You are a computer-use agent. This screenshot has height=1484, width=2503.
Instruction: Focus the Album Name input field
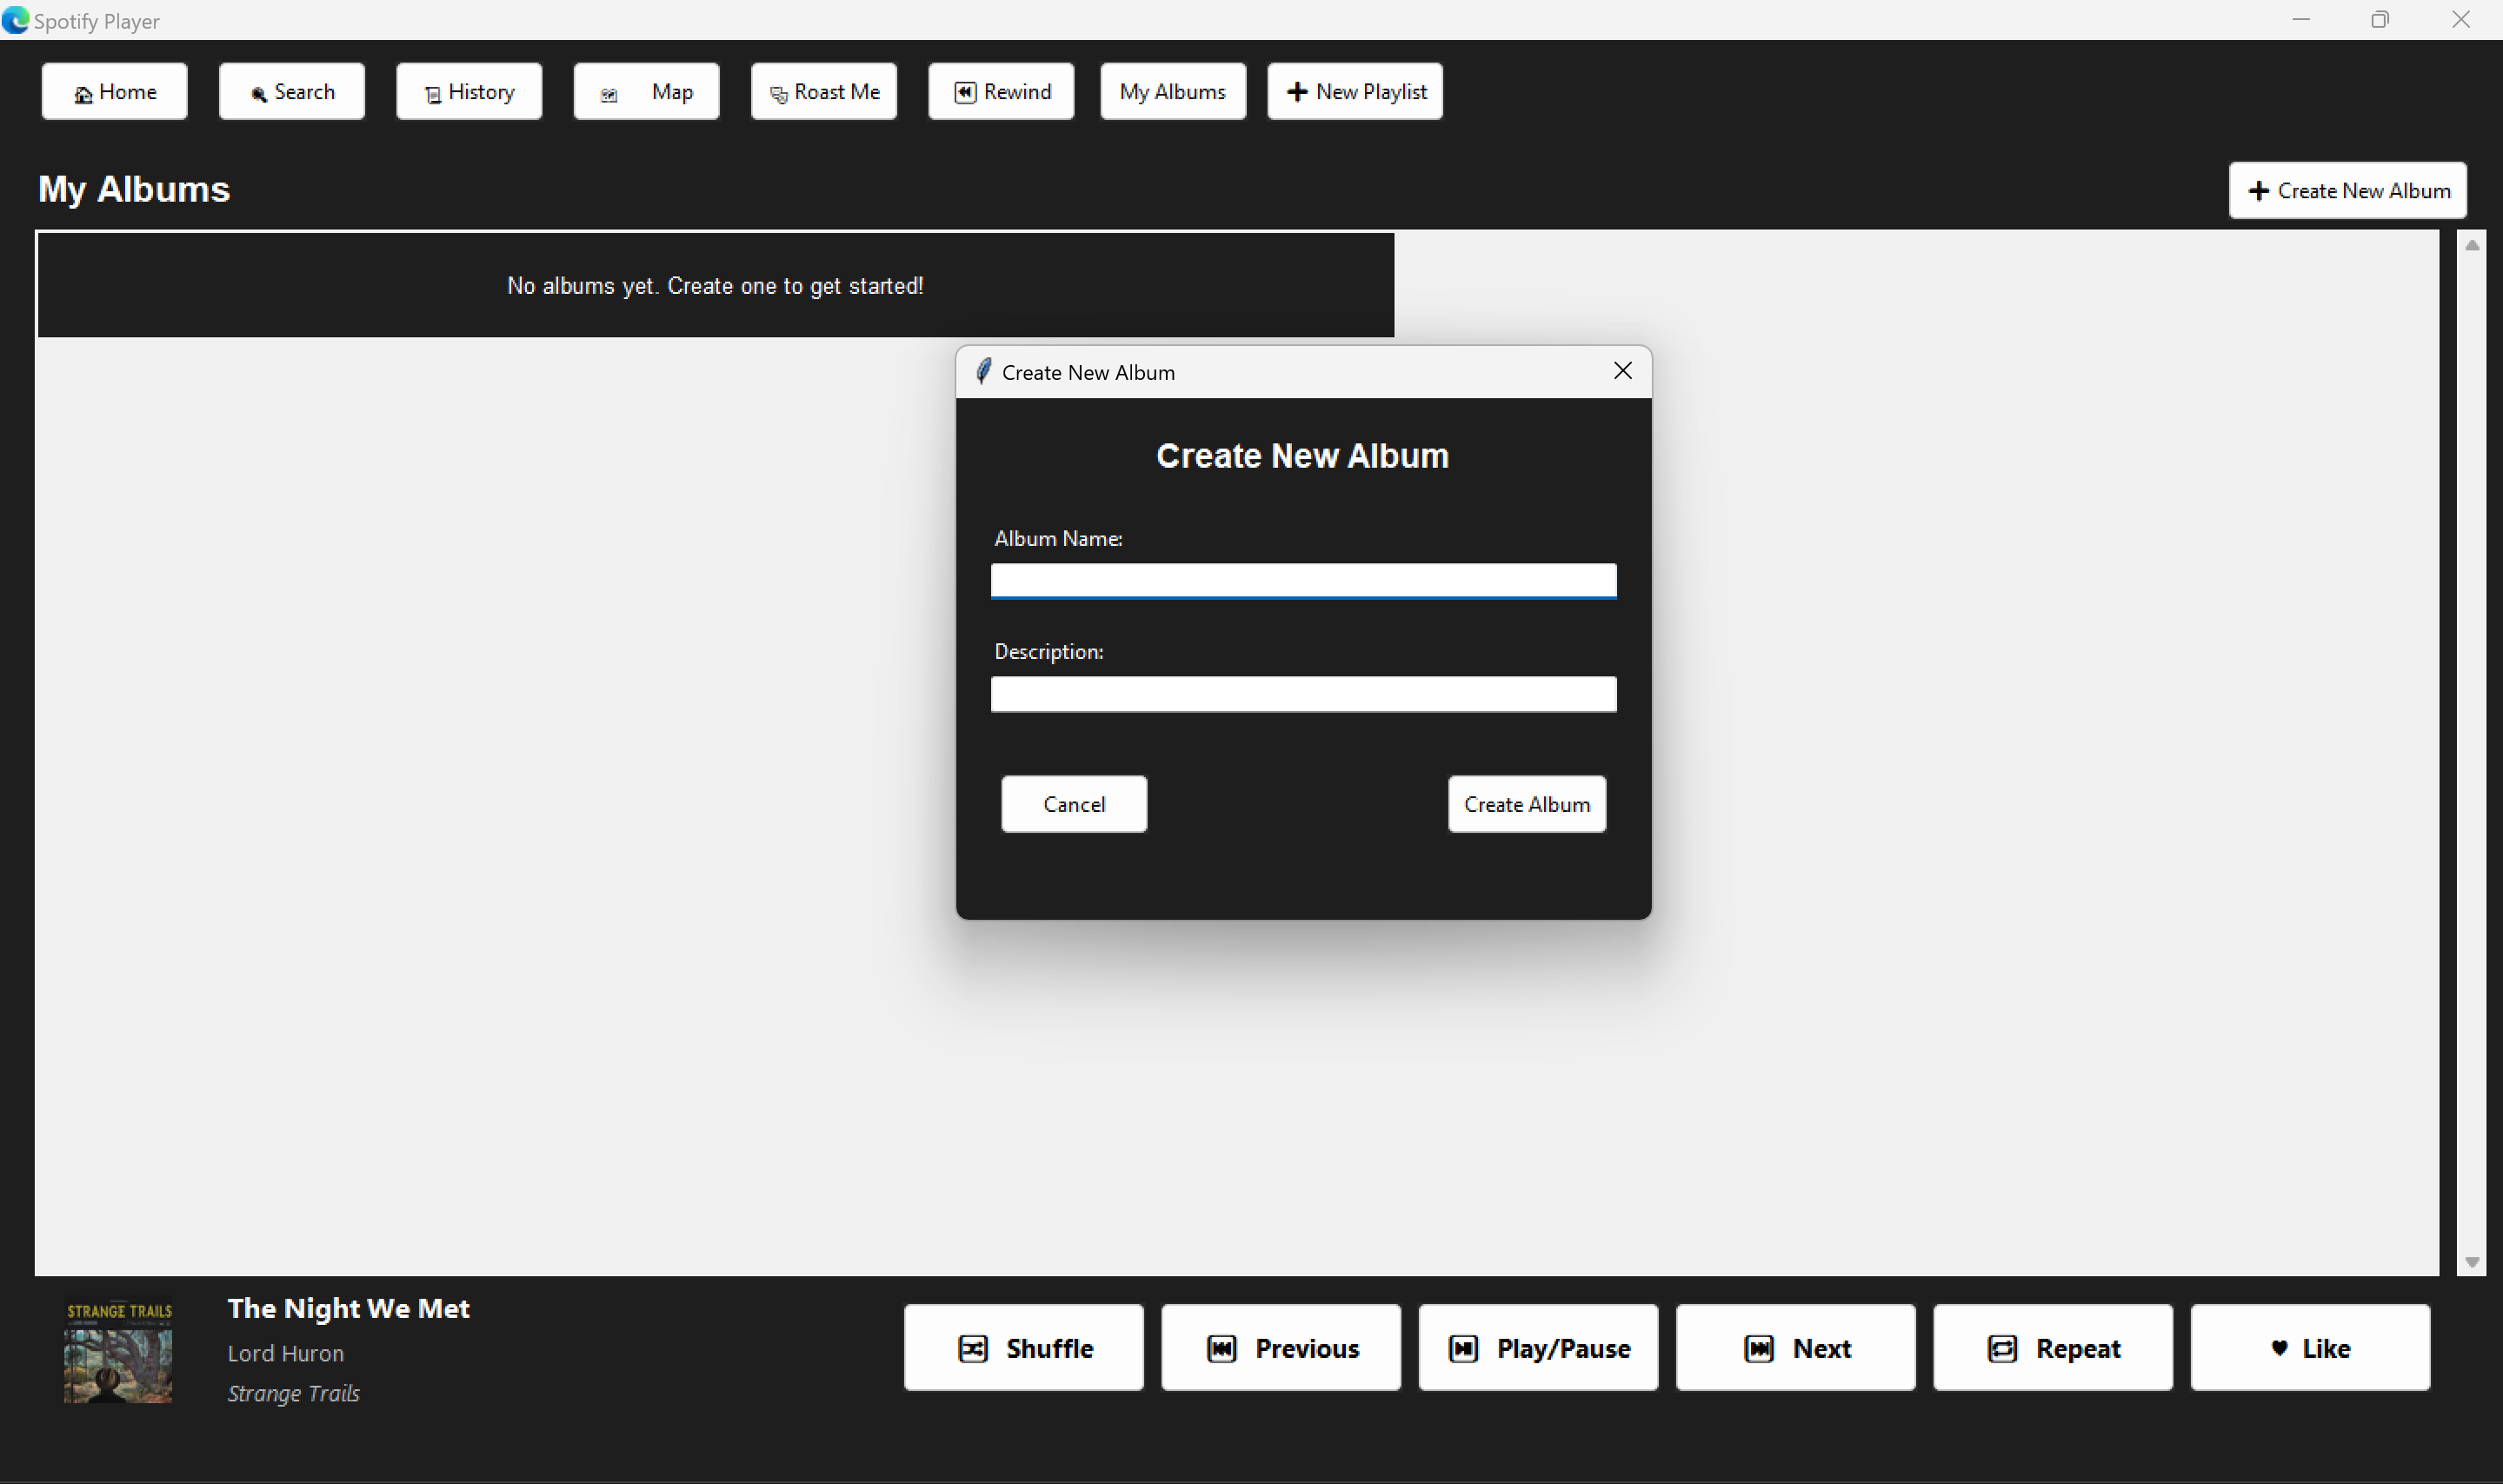(x=1302, y=580)
